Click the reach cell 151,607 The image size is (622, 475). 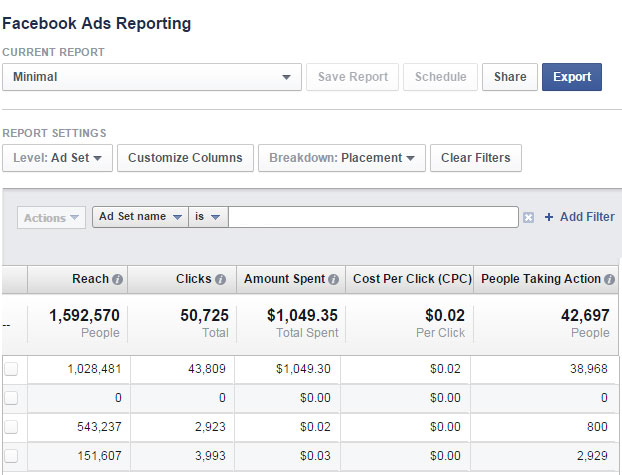99,456
